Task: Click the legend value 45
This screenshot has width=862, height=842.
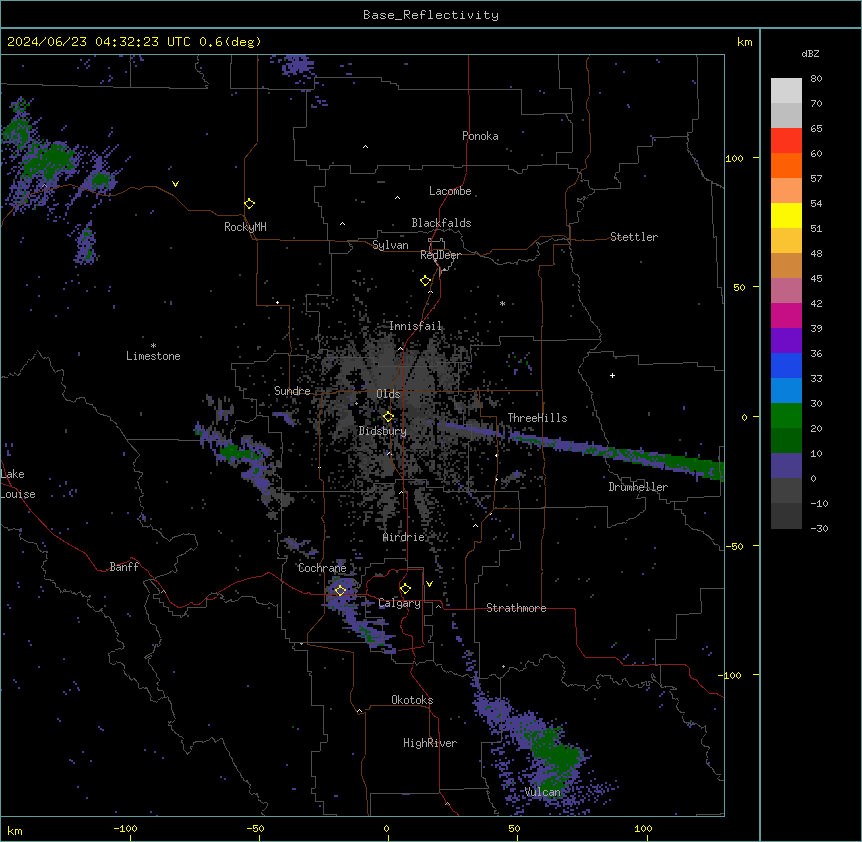Action: tap(816, 279)
